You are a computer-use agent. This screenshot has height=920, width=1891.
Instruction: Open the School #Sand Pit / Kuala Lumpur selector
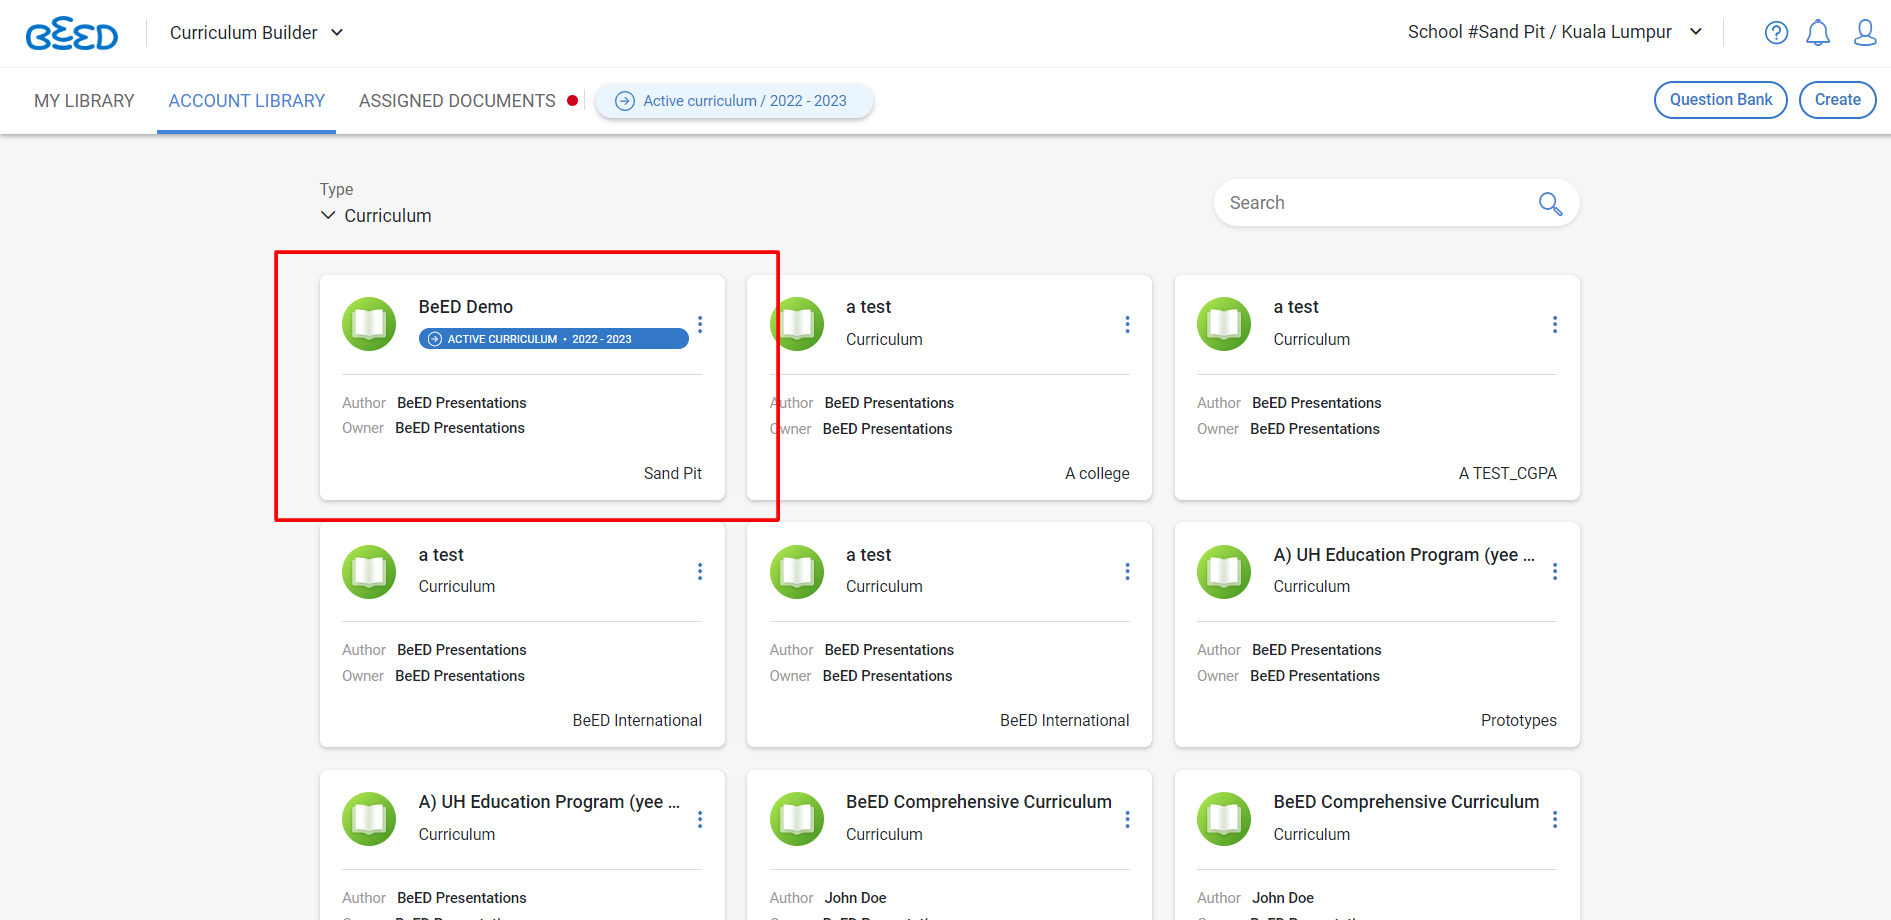1555,32
